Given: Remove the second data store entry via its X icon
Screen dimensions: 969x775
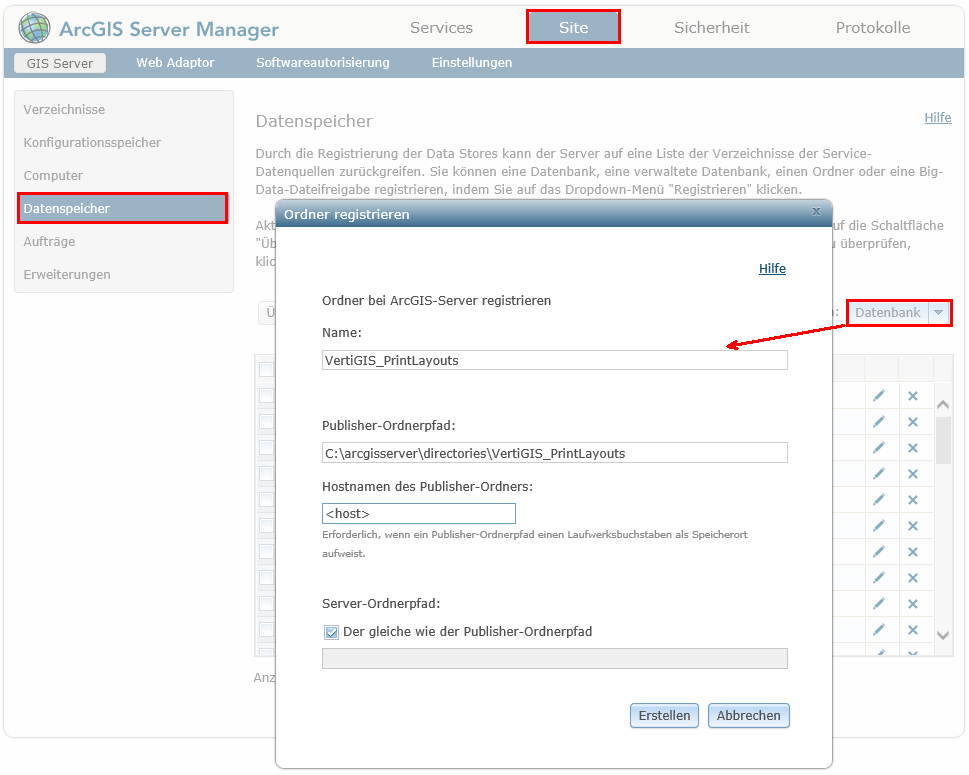Looking at the screenshot, I should click(x=913, y=421).
